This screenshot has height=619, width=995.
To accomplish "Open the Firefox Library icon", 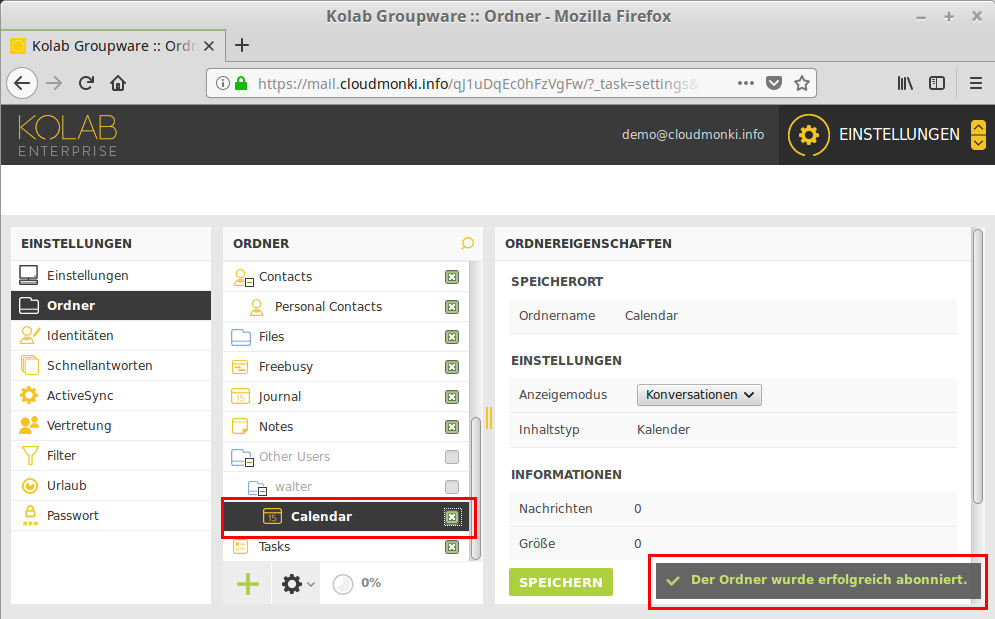I will (x=905, y=83).
